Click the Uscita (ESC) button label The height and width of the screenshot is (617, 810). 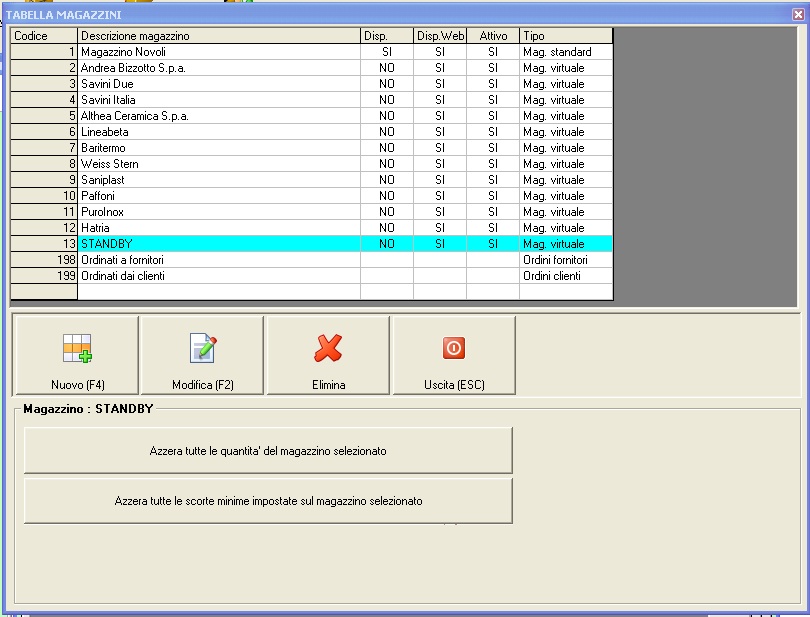tap(454, 385)
